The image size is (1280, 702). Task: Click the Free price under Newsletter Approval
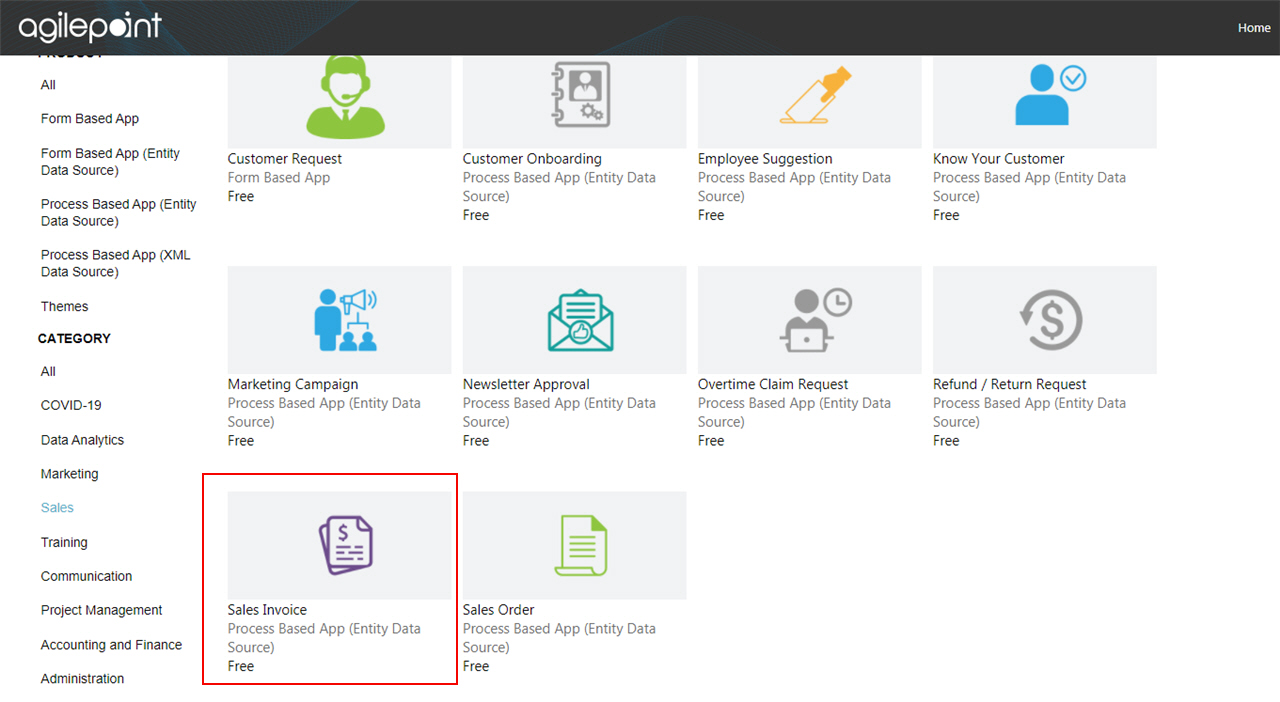[x=476, y=441]
